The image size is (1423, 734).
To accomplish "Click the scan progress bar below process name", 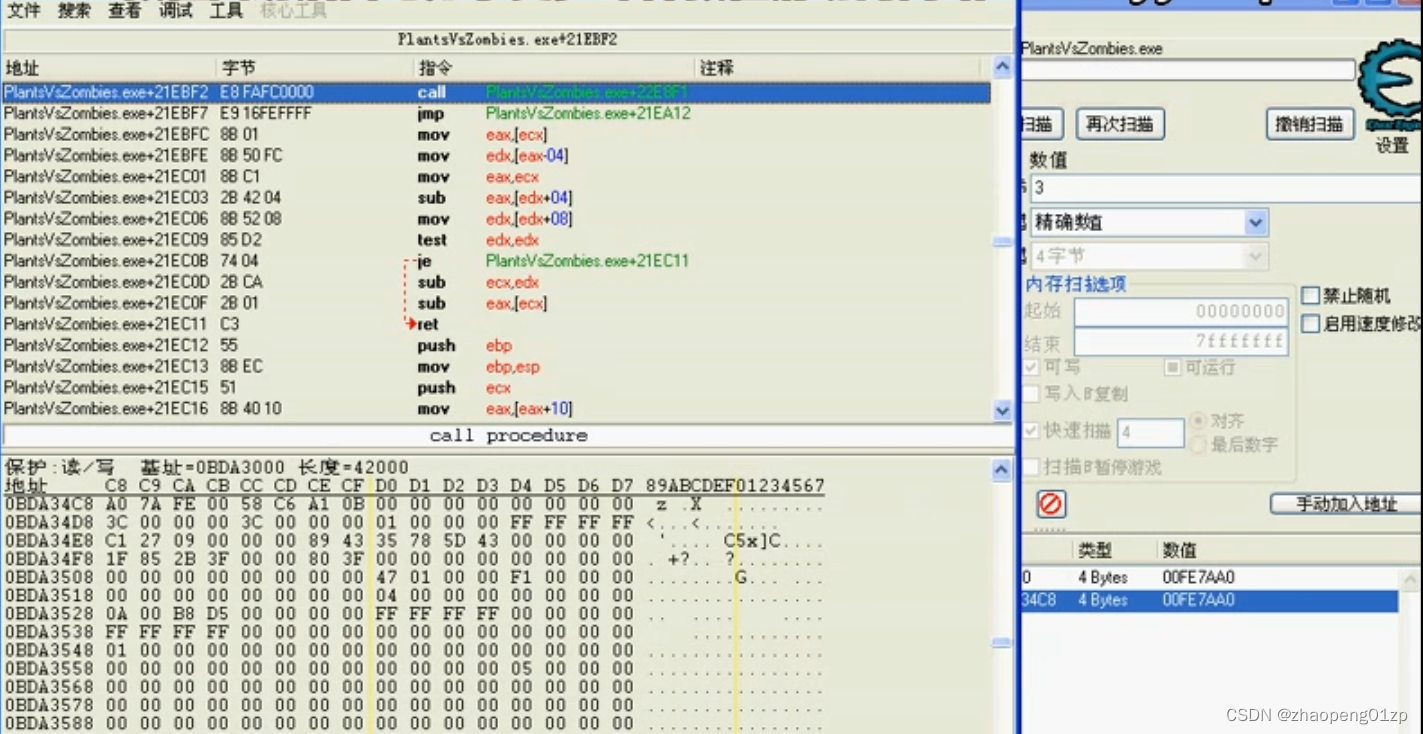I will pos(1188,70).
